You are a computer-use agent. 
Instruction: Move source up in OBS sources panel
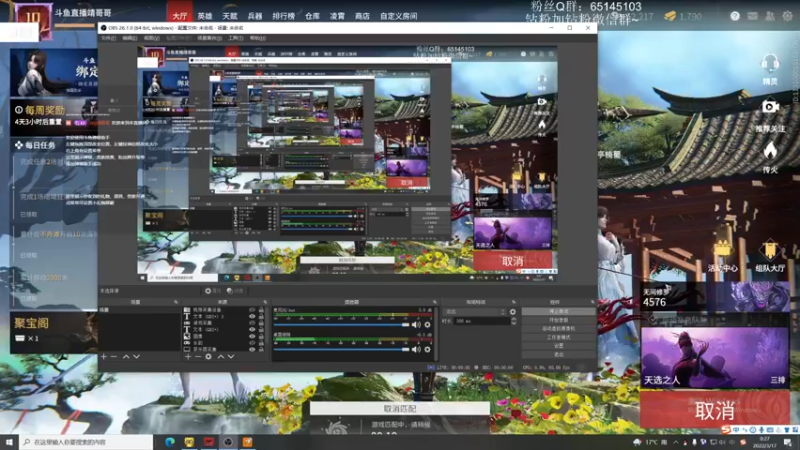tap(220, 357)
